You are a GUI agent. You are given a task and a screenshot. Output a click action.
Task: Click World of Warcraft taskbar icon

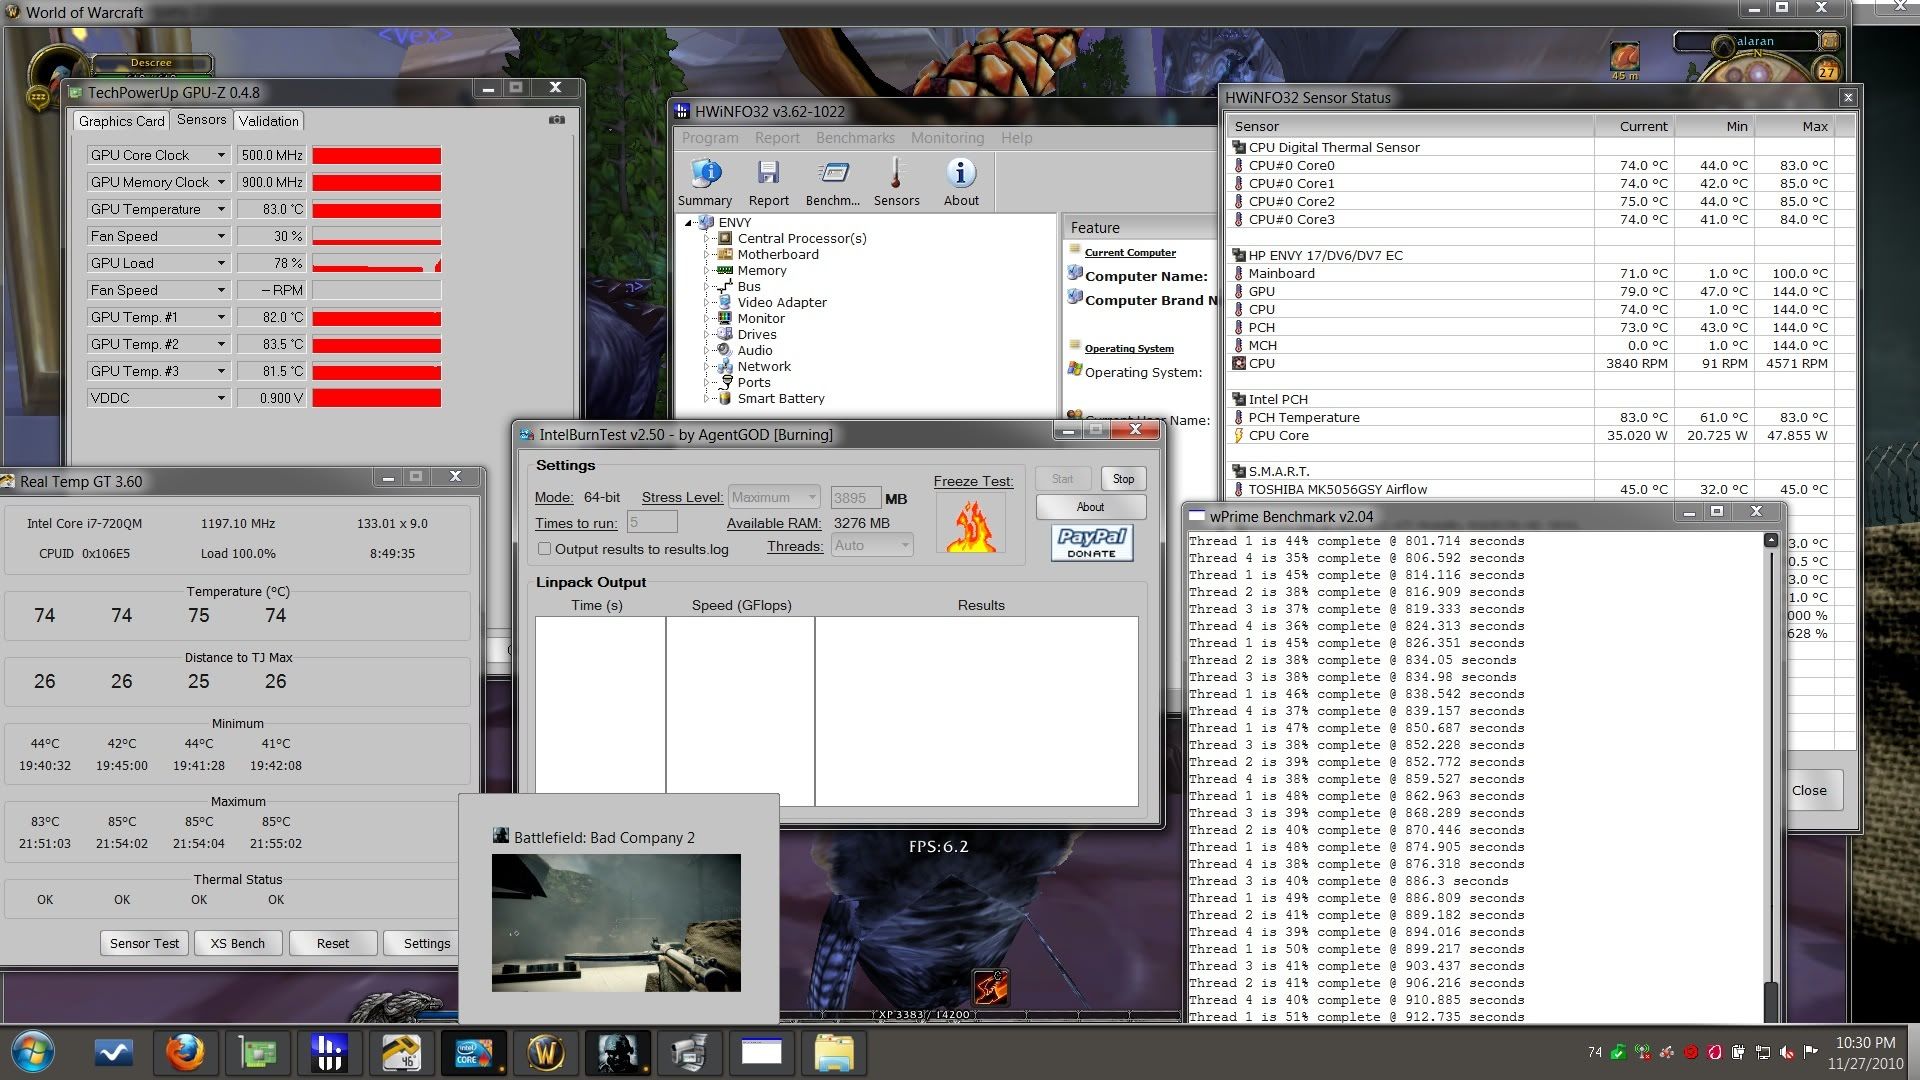coord(546,1052)
